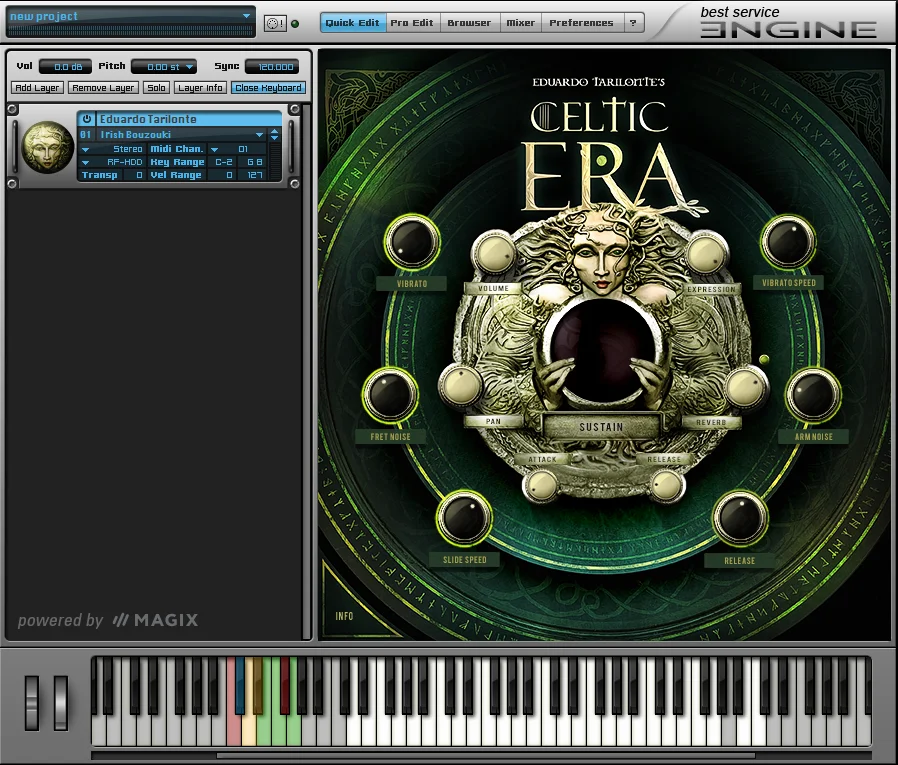Screen dimensions: 898x765
Task: Turn the Vibrato knob
Action: tap(411, 242)
